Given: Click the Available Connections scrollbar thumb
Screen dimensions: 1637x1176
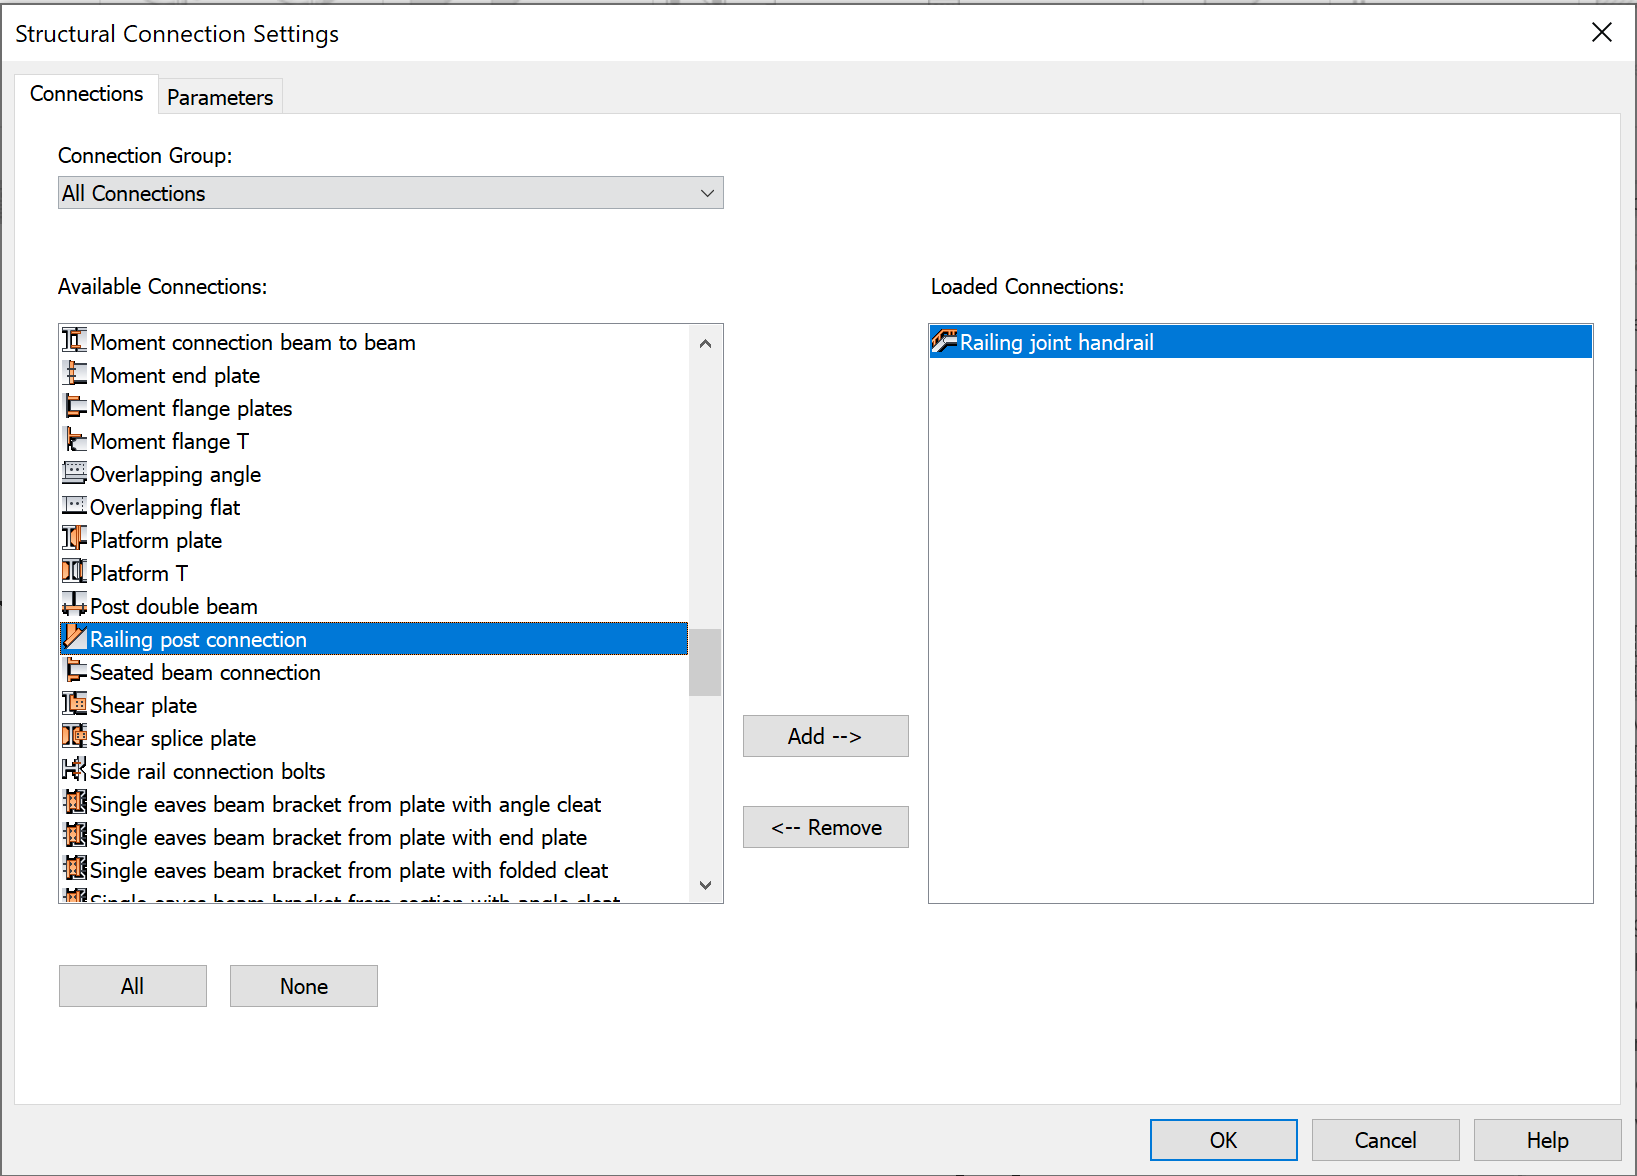Looking at the screenshot, I should click(705, 662).
